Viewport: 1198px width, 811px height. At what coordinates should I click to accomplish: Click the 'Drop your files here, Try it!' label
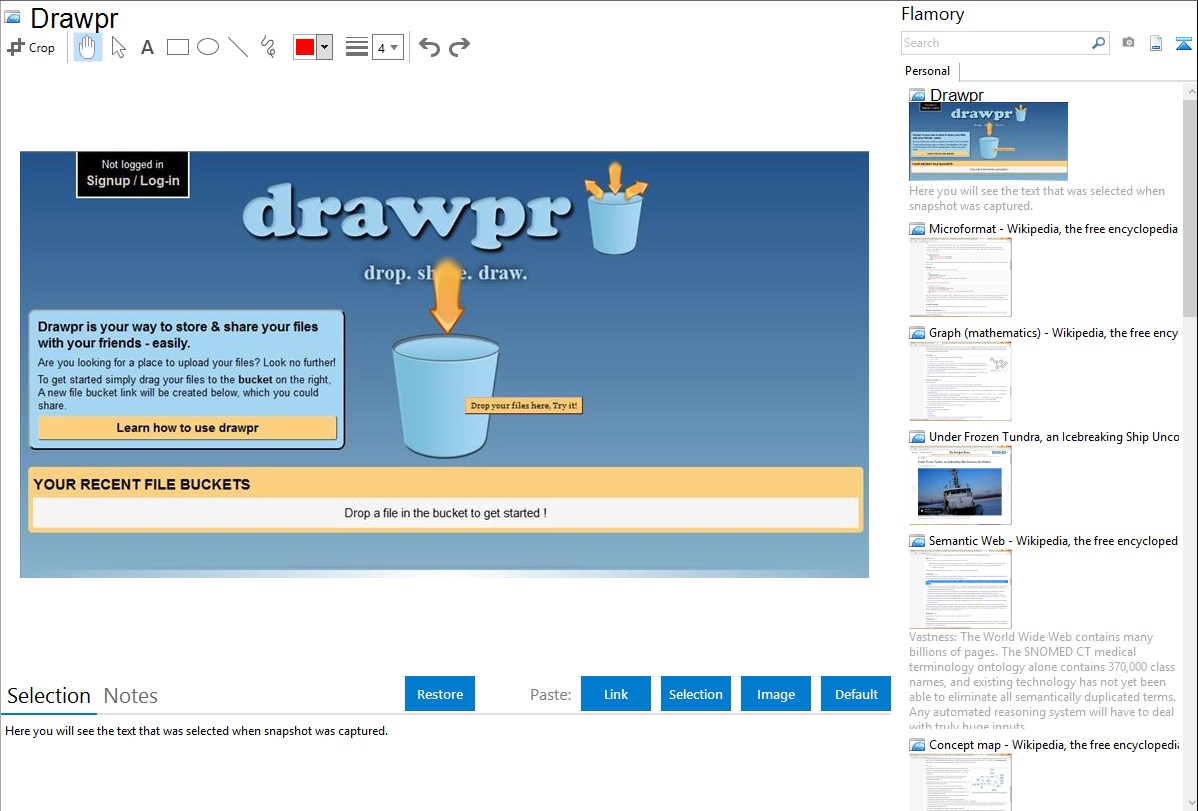coord(523,405)
